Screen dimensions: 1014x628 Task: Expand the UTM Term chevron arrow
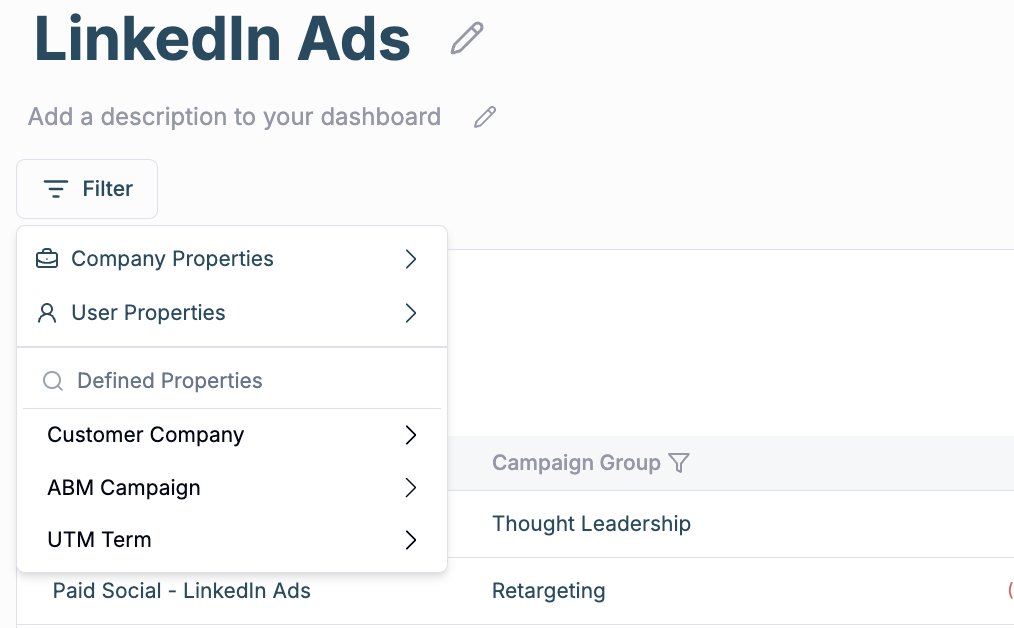410,540
